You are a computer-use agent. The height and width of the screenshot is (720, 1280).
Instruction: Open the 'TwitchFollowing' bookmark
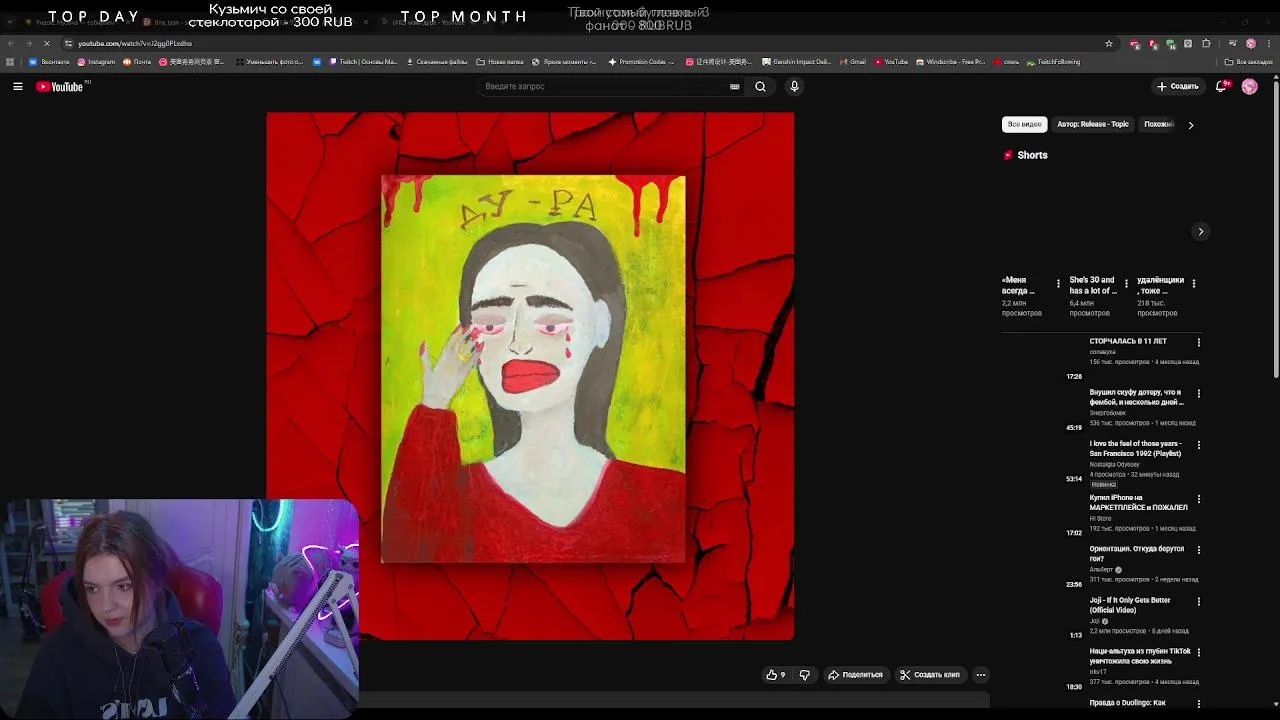[x=1054, y=62]
